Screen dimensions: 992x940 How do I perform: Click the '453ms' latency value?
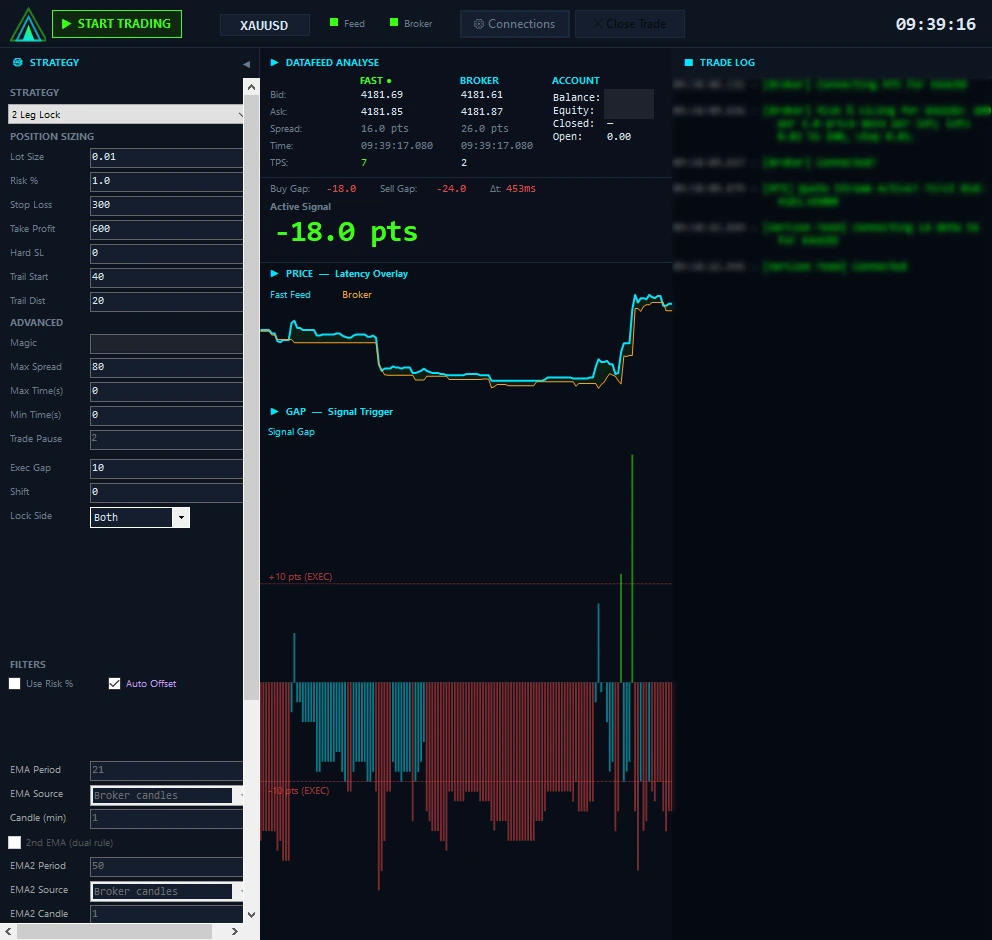521,189
